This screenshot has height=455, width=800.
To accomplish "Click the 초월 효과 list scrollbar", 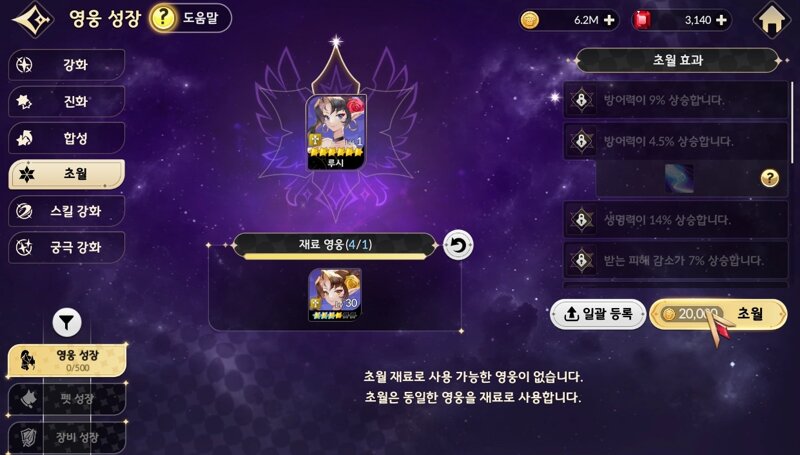I will pyautogui.click(x=792, y=122).
